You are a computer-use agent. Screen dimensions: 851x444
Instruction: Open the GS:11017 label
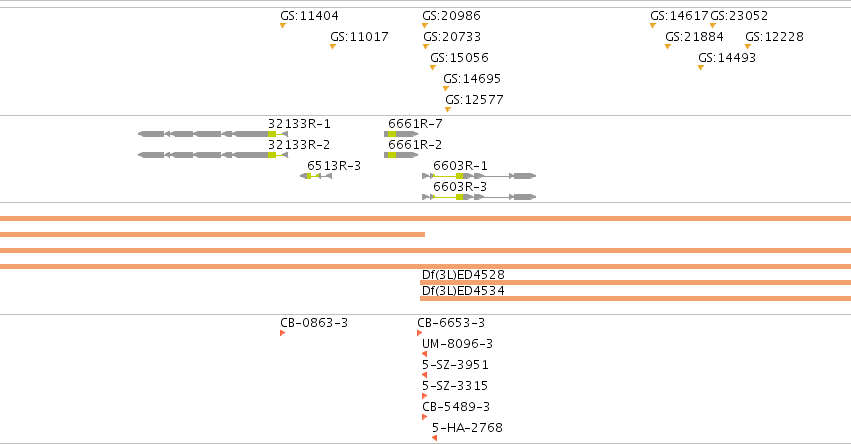click(x=359, y=37)
